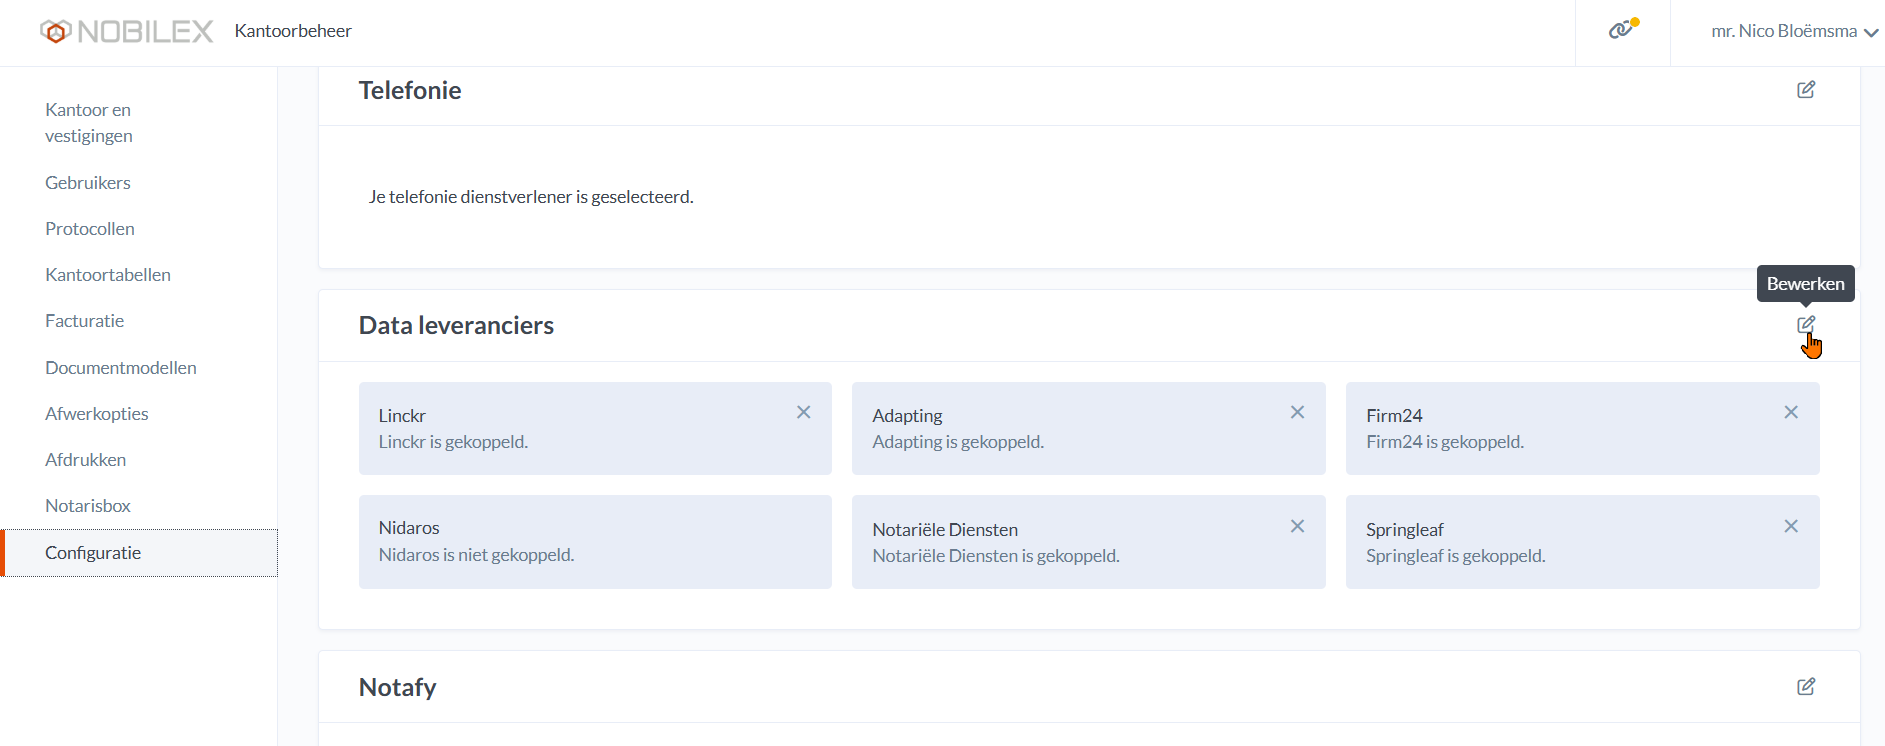Image resolution: width=1885 pixels, height=746 pixels.
Task: Edit the Telefonie section
Action: pos(1806,90)
